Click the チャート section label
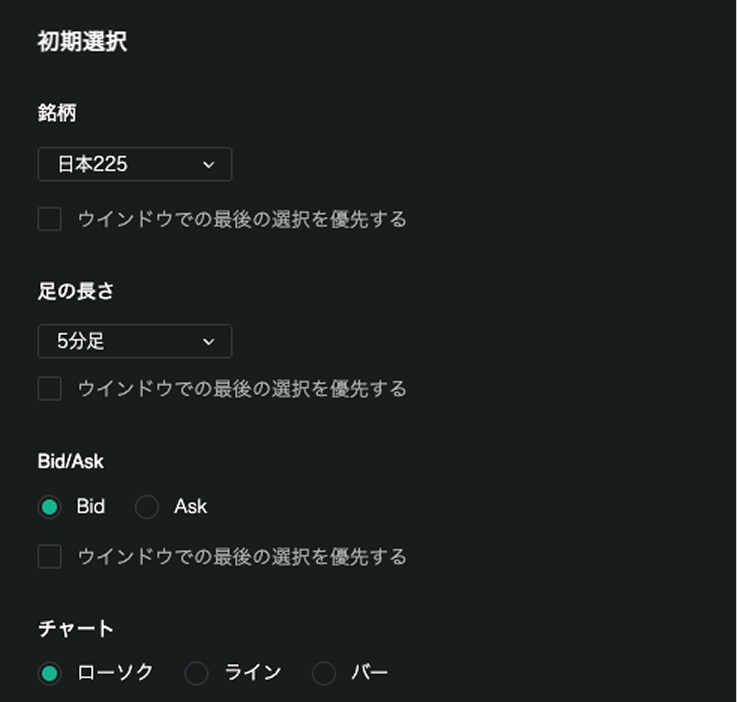Screen dimensions: 737x702 click(x=75, y=628)
